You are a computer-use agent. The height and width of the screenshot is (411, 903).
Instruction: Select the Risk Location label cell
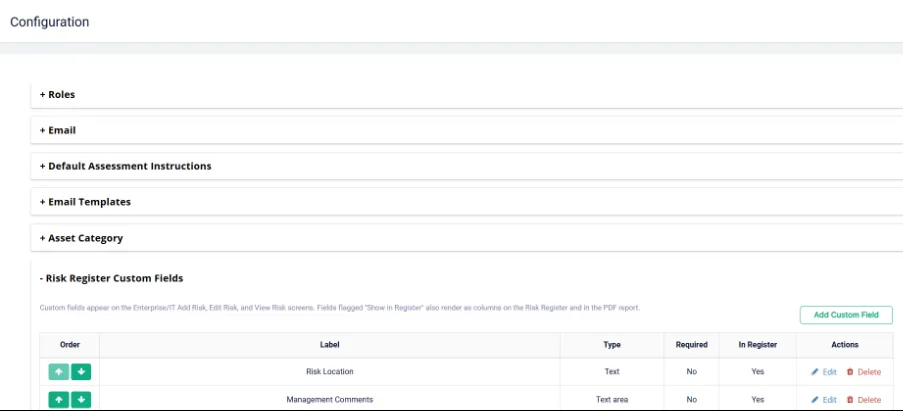(x=329, y=372)
